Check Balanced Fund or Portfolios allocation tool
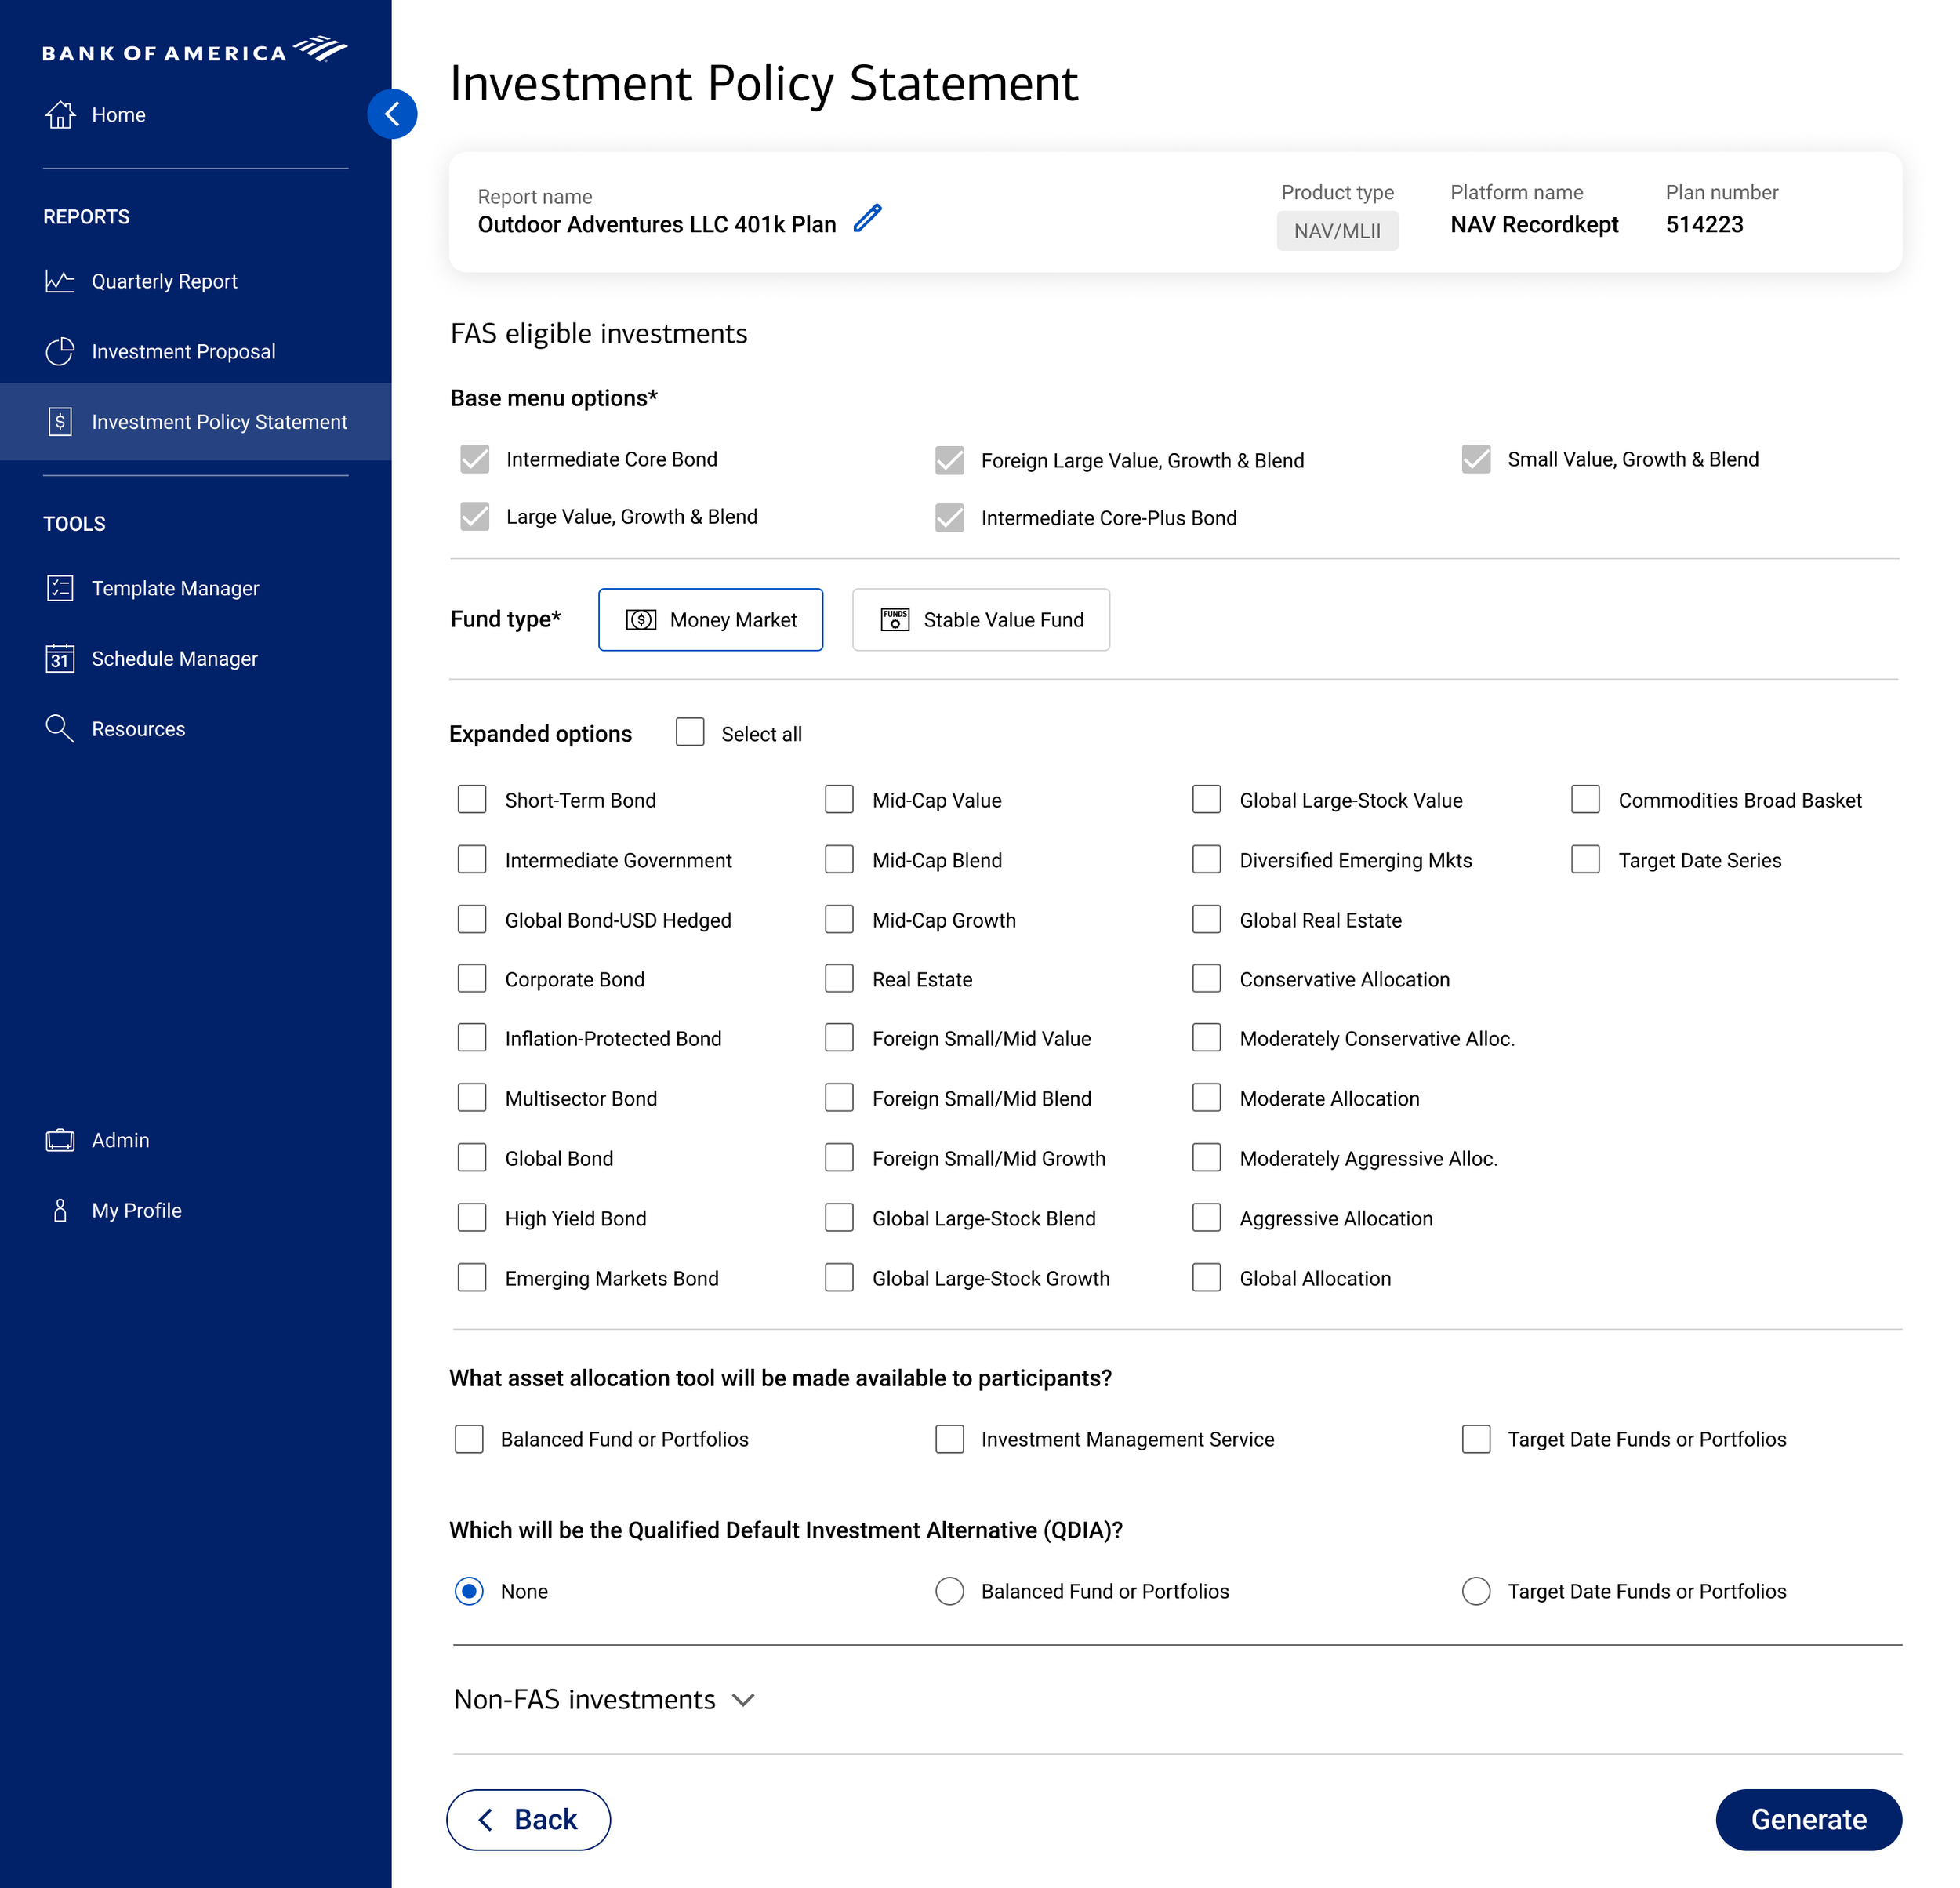Screen dimensions: 1960x1888 [x=469, y=1439]
